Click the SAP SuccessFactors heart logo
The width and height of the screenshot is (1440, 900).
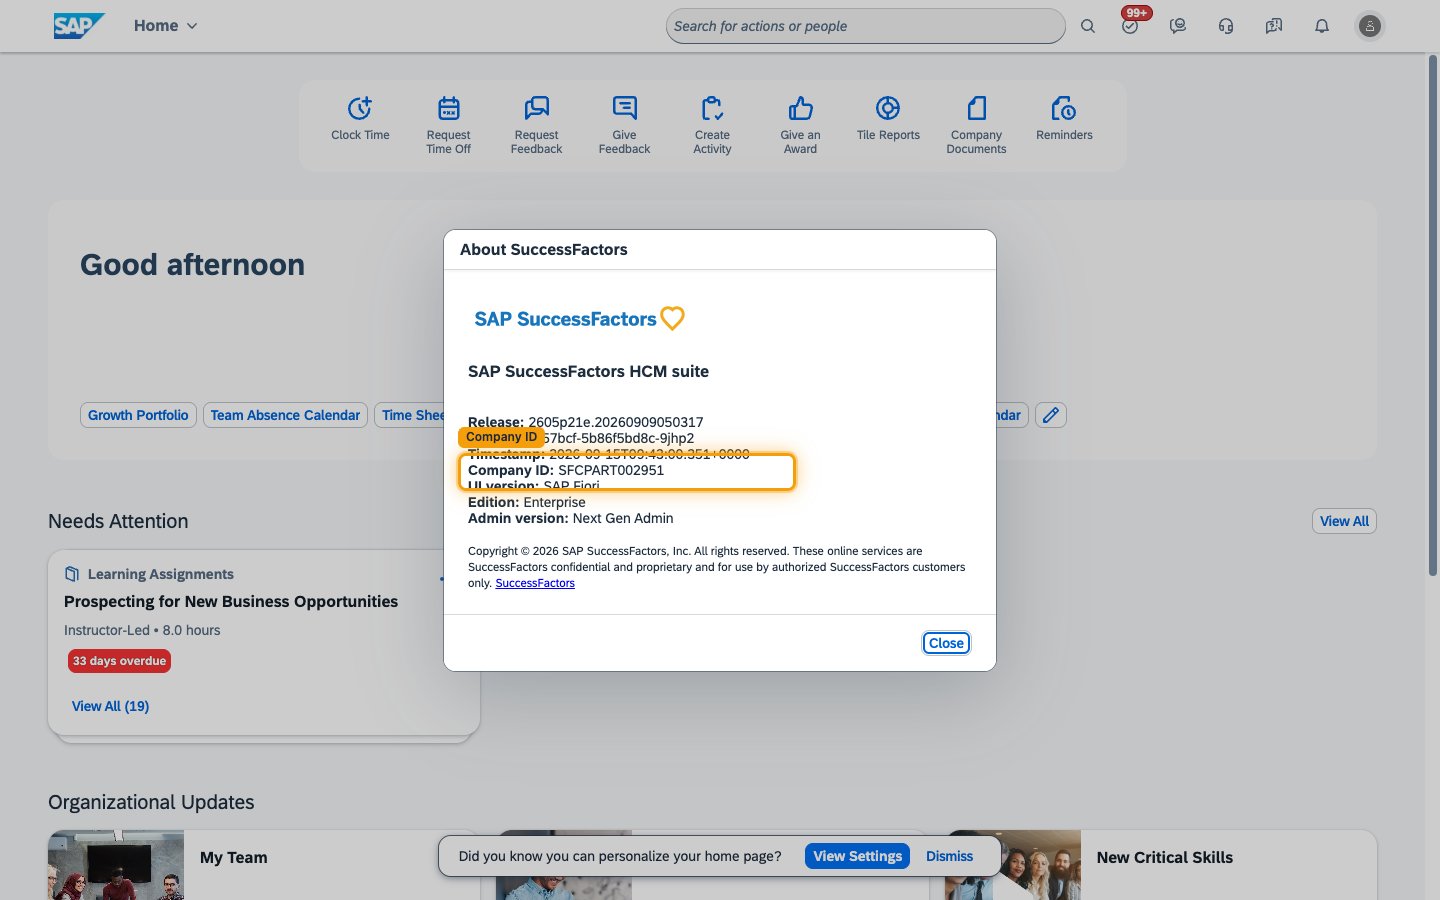[580, 318]
